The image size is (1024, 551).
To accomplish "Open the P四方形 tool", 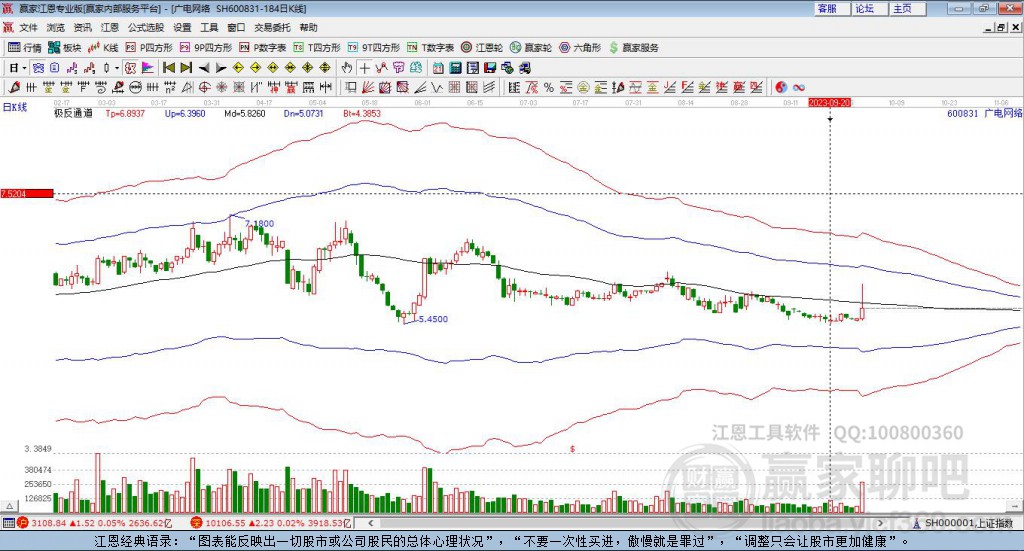I will tap(149, 48).
